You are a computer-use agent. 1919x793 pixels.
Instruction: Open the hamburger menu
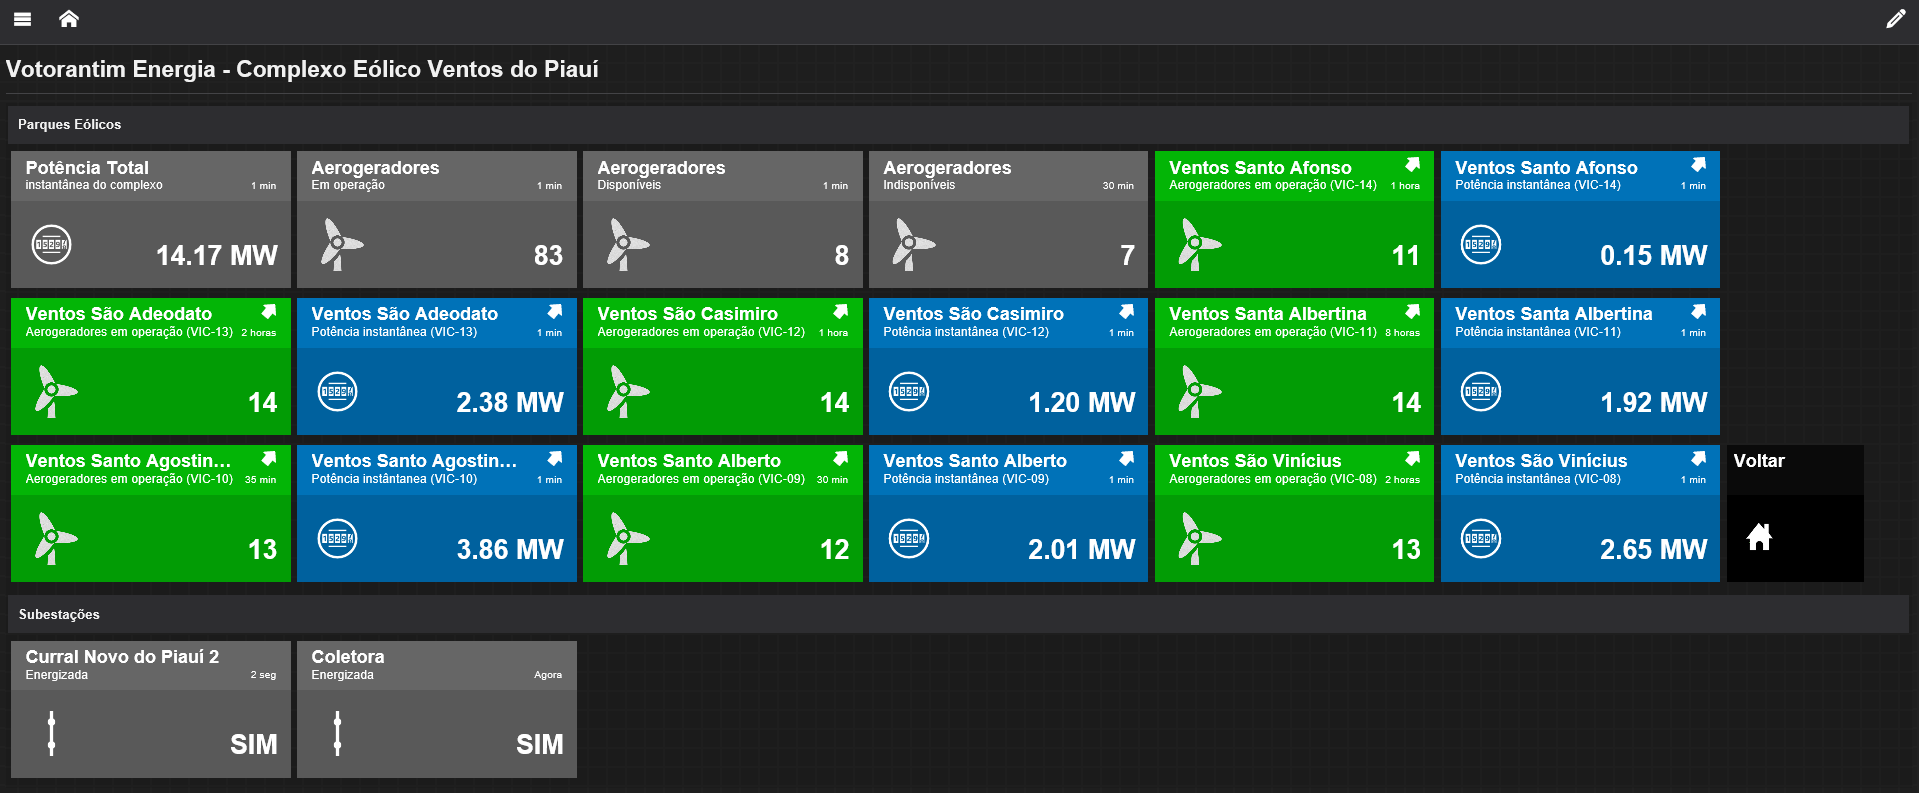click(x=22, y=19)
